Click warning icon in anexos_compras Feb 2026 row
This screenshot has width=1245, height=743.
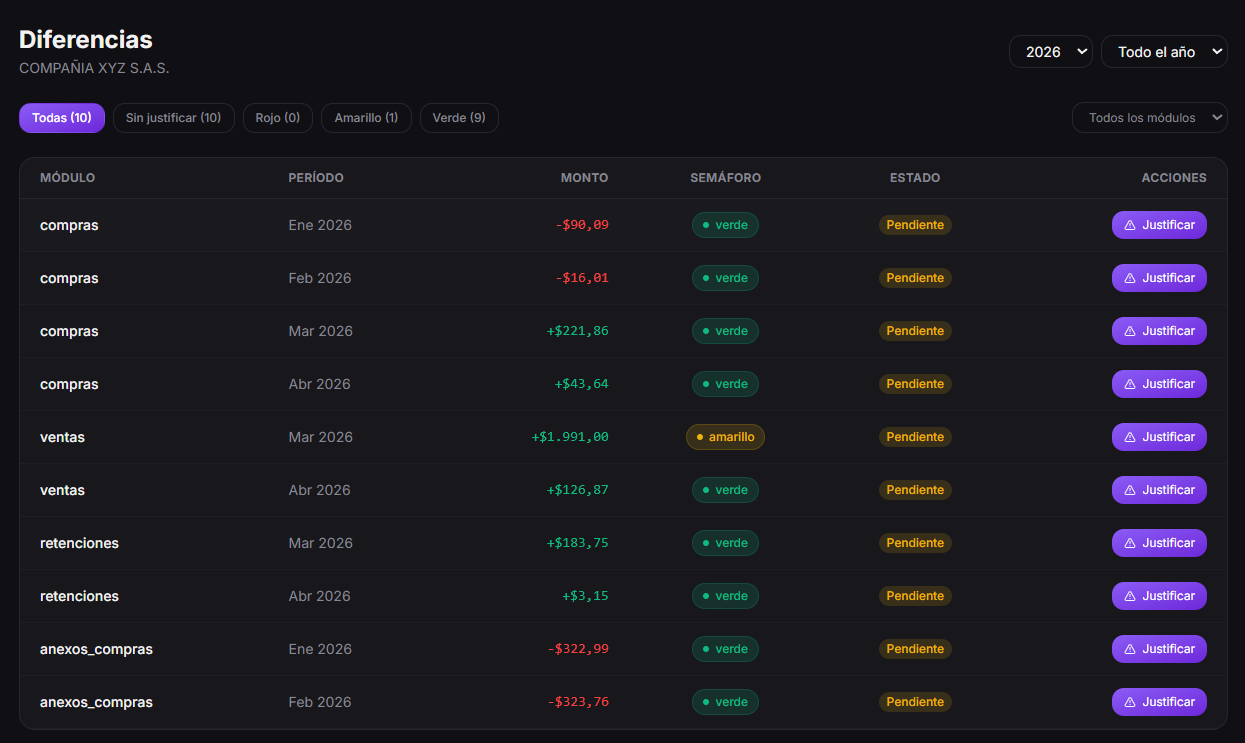point(1130,703)
